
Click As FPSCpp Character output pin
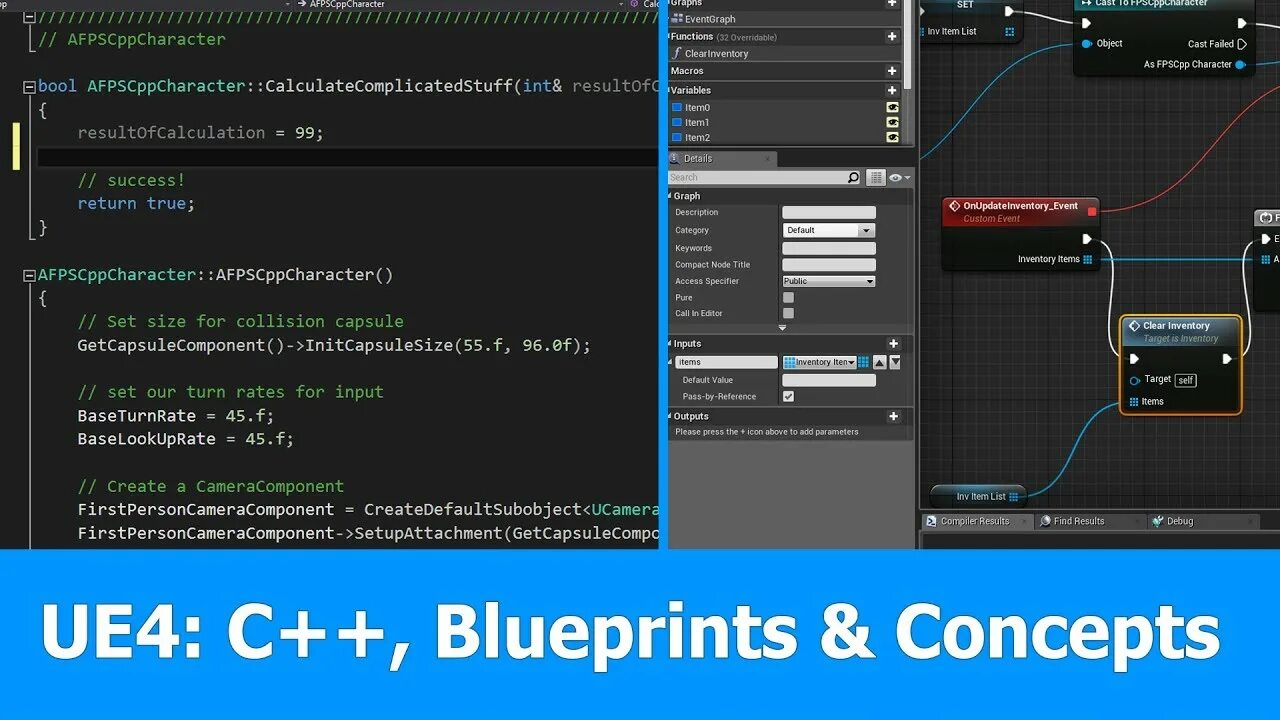(1241, 64)
